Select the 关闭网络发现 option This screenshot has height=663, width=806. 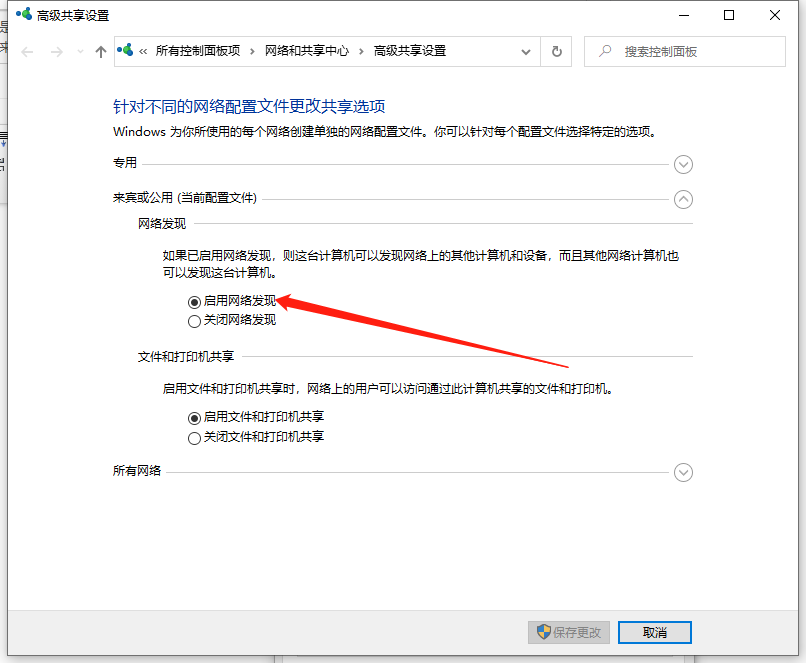tap(194, 321)
